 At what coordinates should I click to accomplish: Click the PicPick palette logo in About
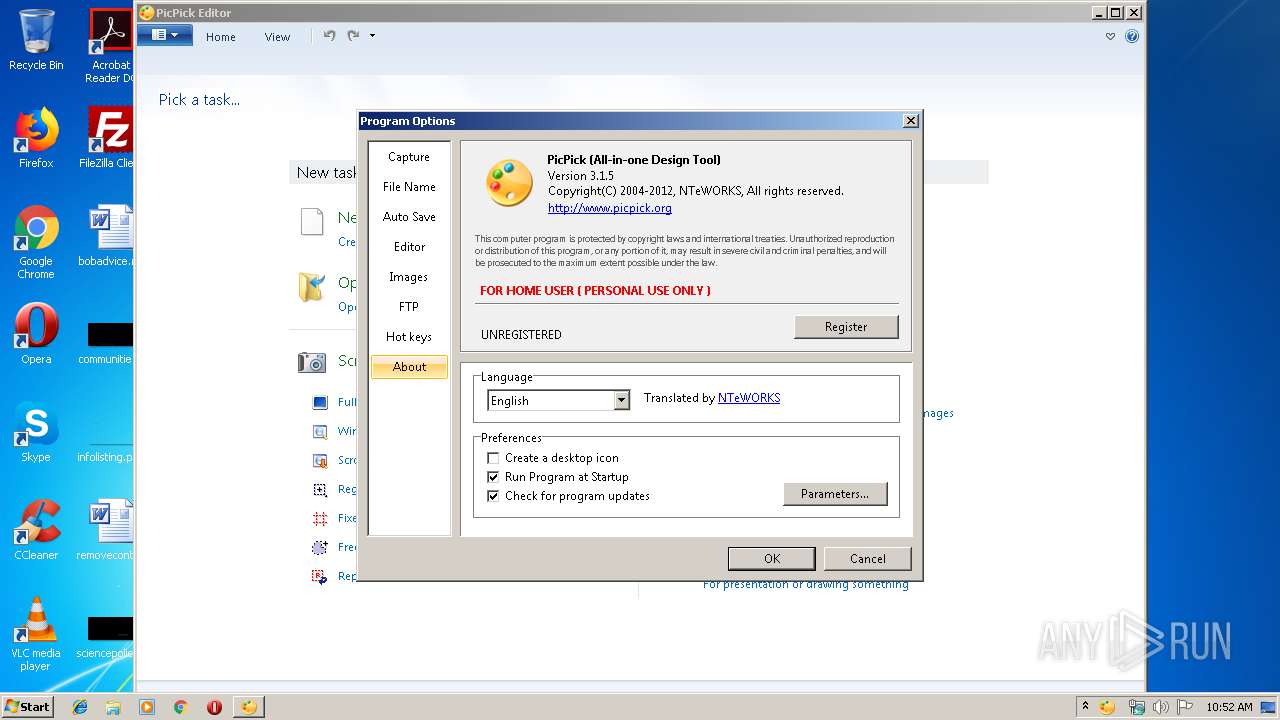coord(509,183)
